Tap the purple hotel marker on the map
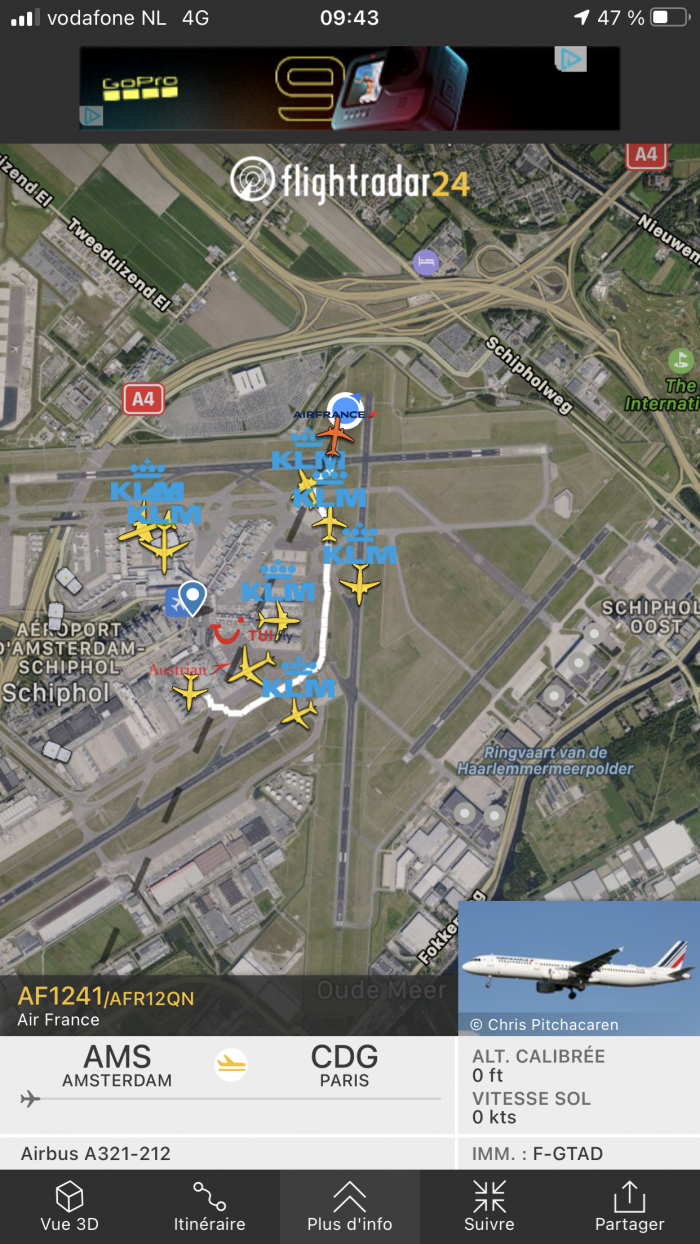Viewport: 700px width, 1244px height. click(x=426, y=263)
